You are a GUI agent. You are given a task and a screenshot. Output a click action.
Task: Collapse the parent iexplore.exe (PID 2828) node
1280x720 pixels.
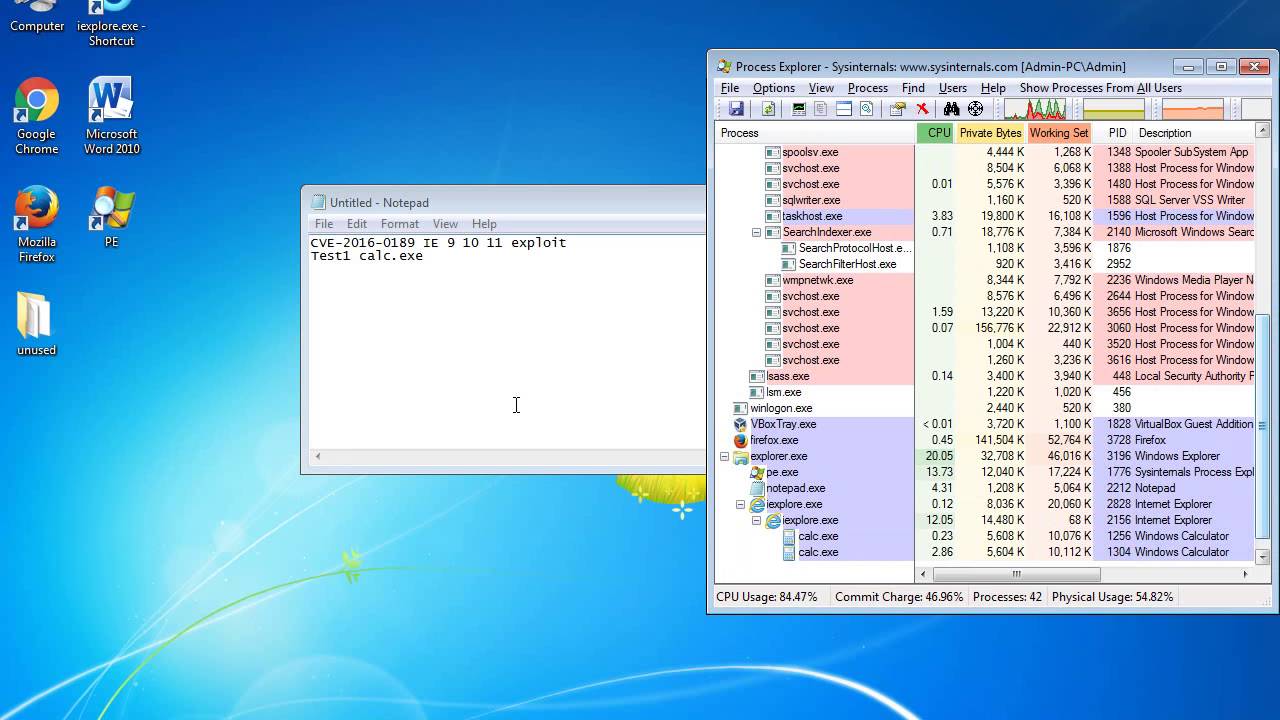(741, 504)
